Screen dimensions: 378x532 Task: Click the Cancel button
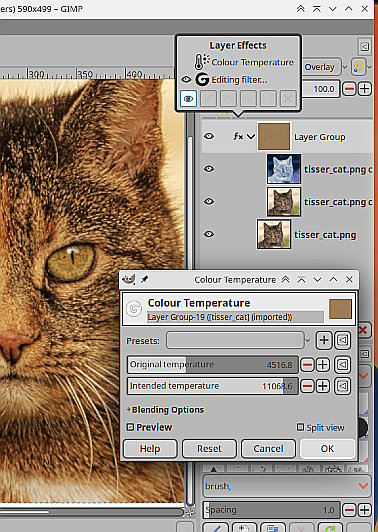point(268,449)
